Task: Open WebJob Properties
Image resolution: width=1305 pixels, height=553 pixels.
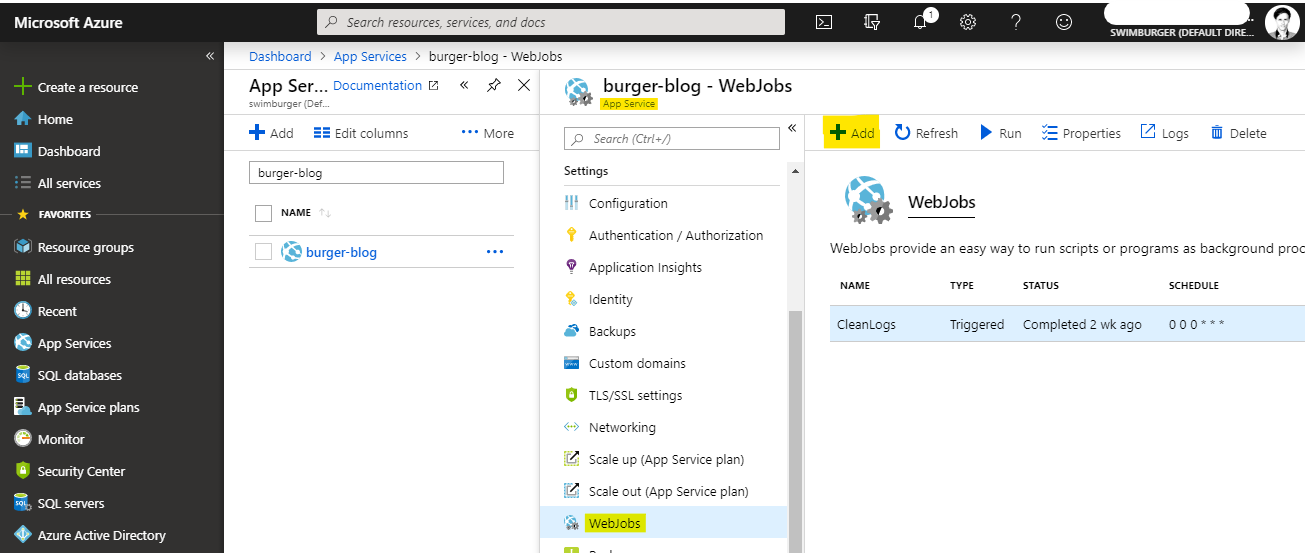Action: pyautogui.click(x=1081, y=133)
